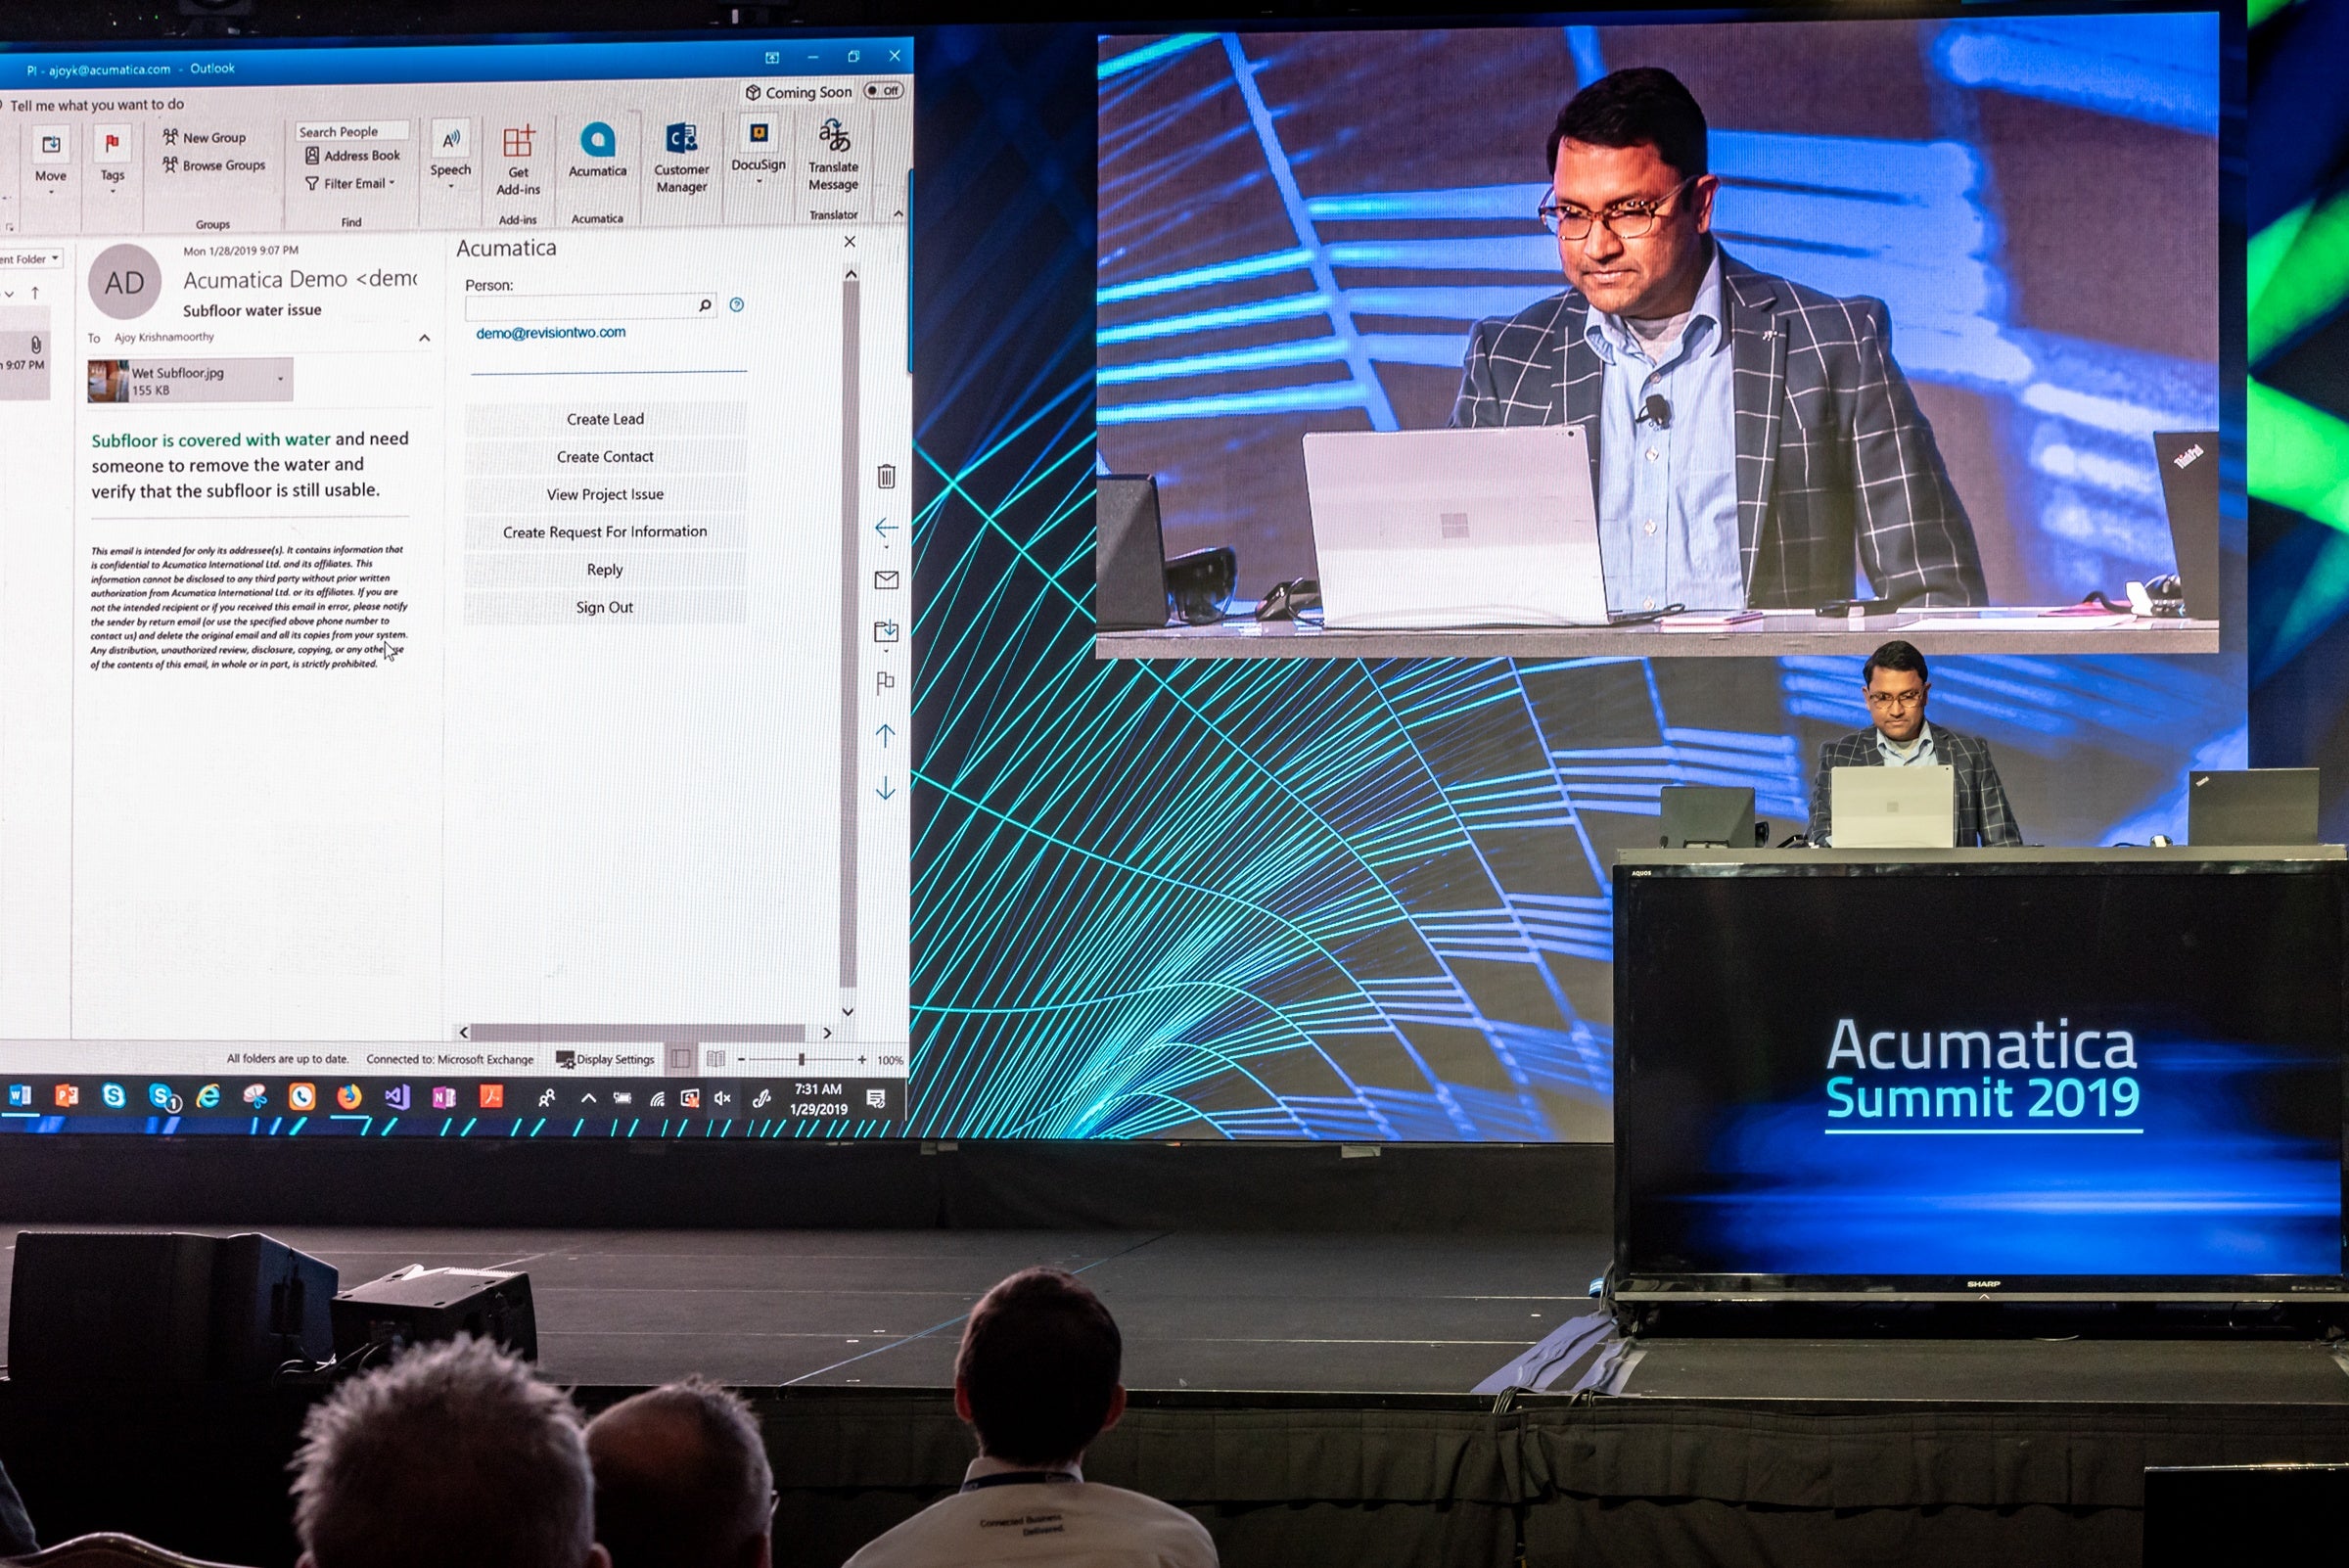This screenshot has height=1568, width=2349.
Task: Switch to Reading view in status bar
Action: tap(716, 1058)
